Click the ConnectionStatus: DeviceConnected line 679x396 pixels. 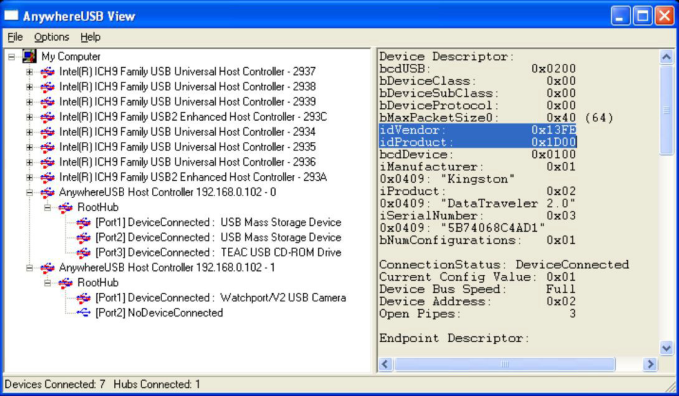[x=504, y=265]
